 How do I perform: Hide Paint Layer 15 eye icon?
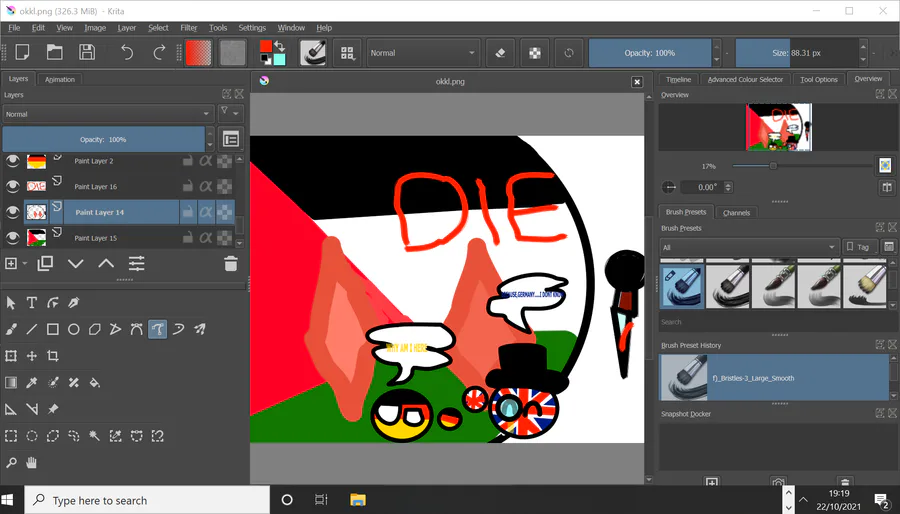point(13,237)
